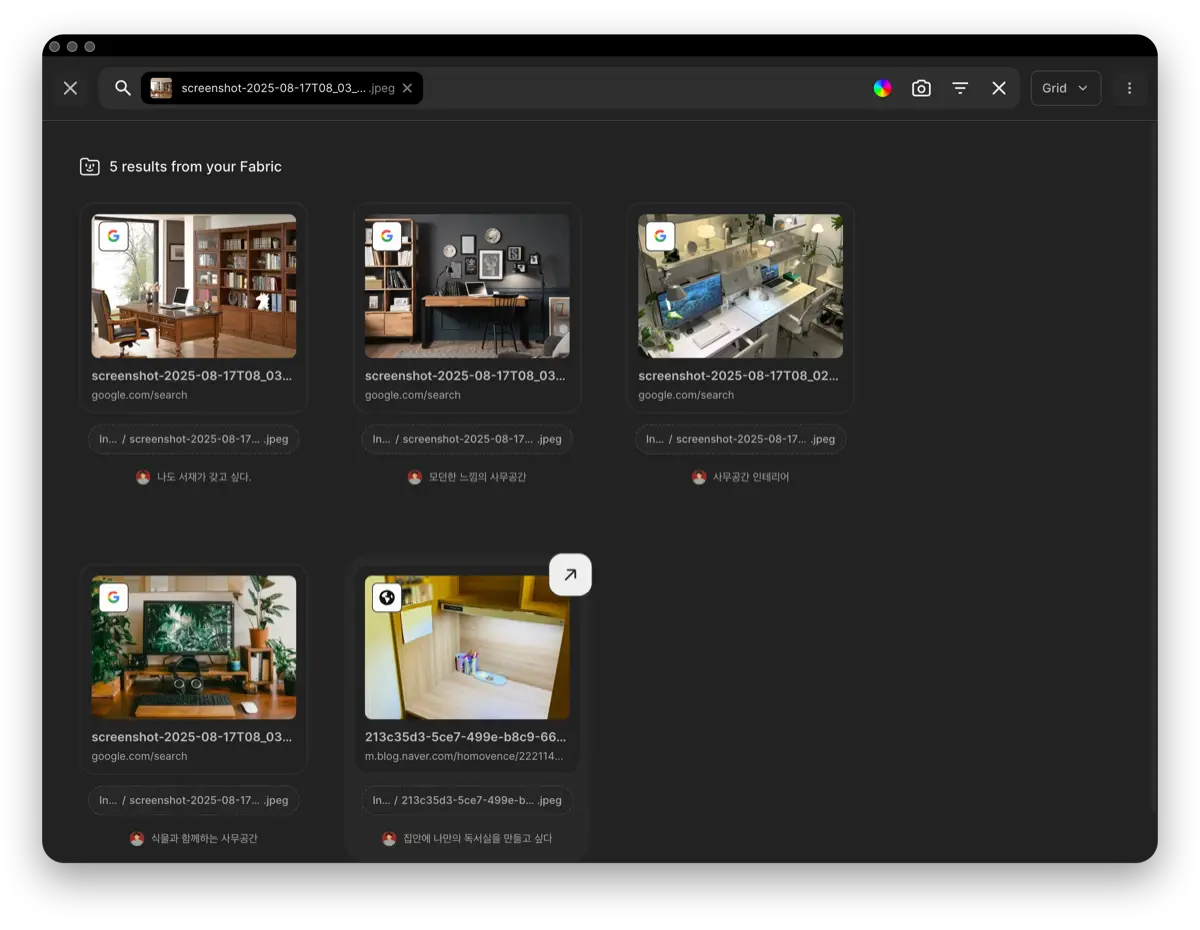
Task: Open the dark-wall desk workspace thumbnail
Action: pyautogui.click(x=467, y=286)
